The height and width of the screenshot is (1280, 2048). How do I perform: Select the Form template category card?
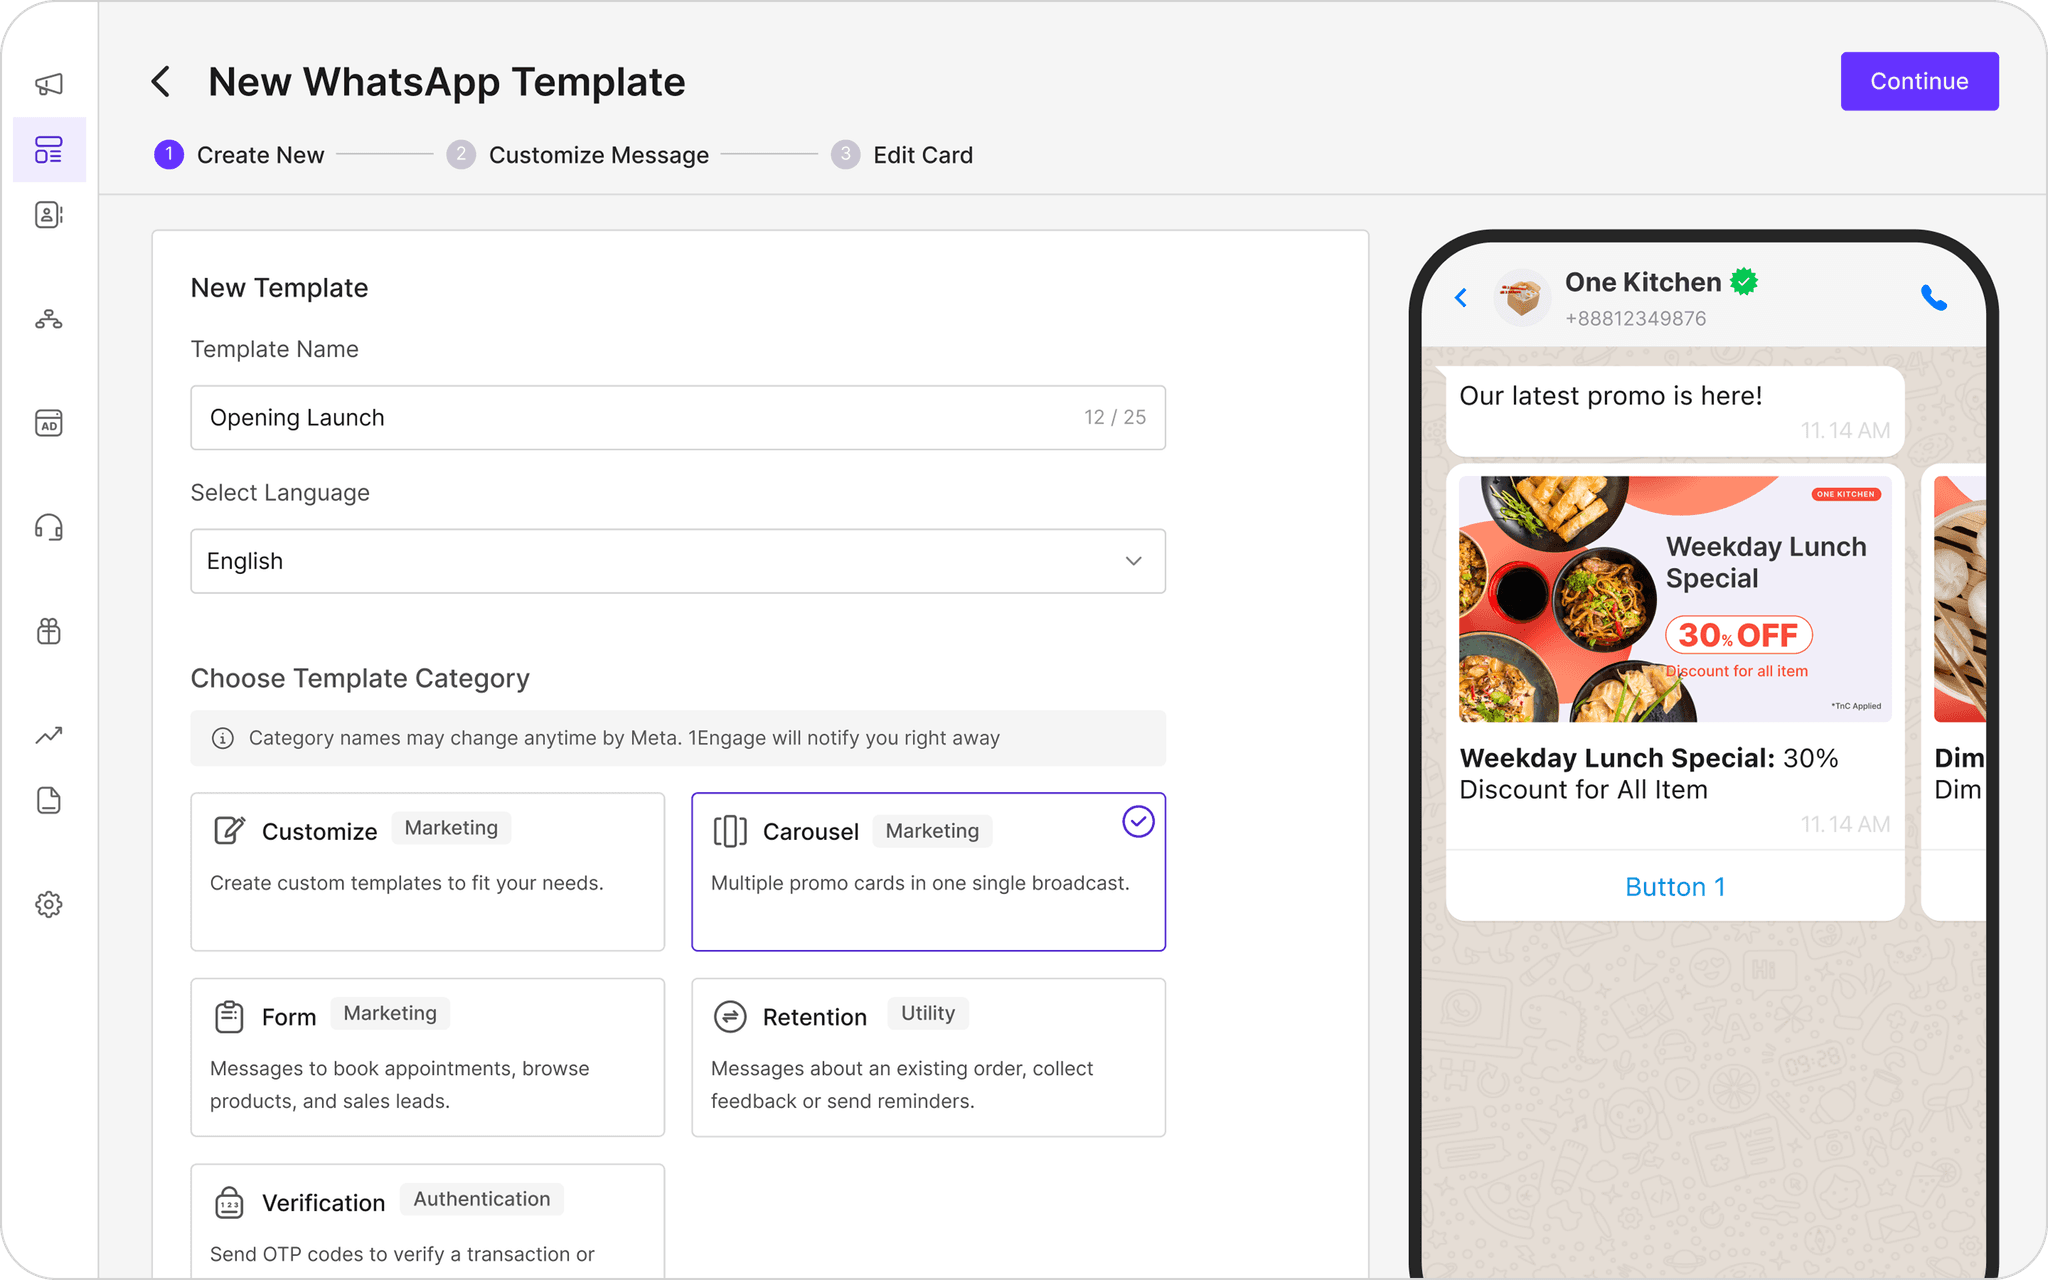click(428, 1057)
